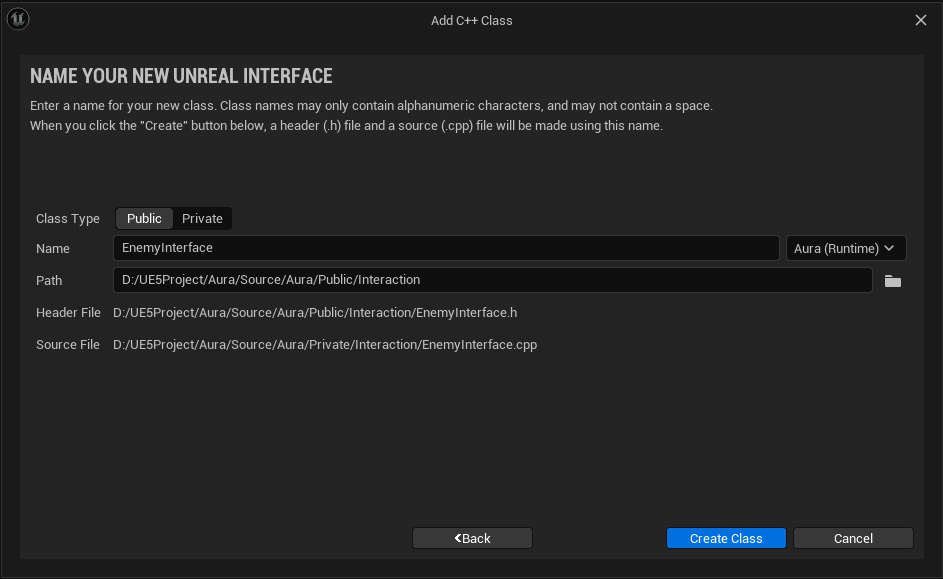Open the Aura (Runtime) module dropdown
Viewport: 943px width, 579px height.
coord(845,248)
